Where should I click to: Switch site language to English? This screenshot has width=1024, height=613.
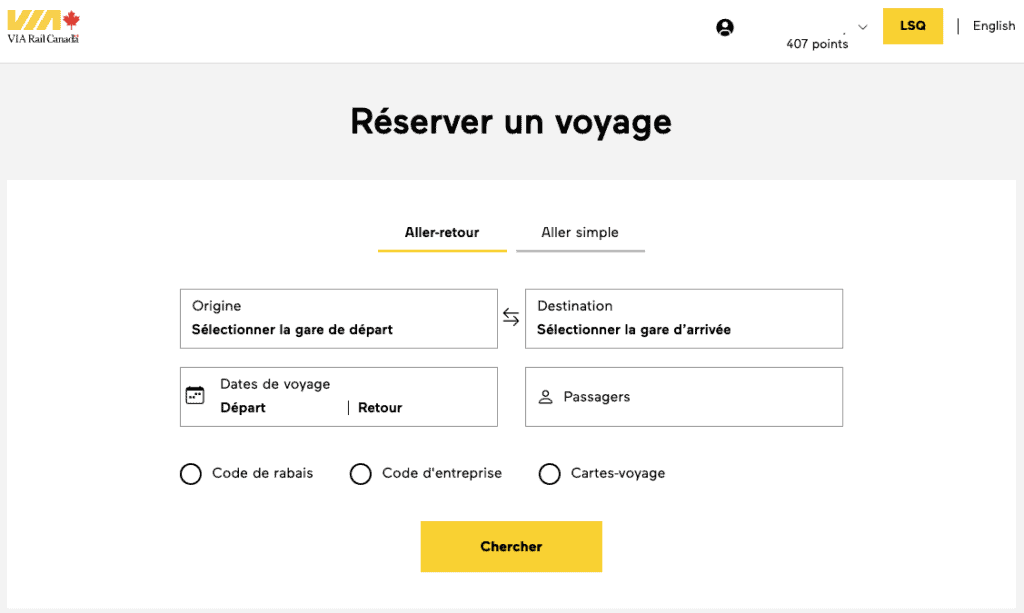993,25
